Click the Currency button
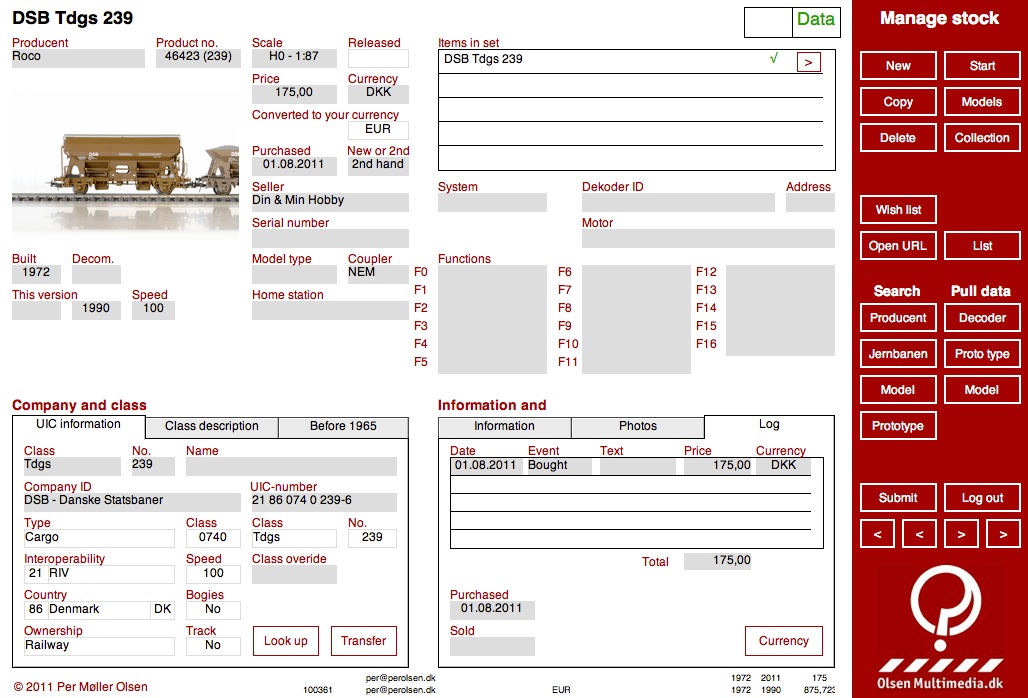This screenshot has height=698, width=1028. click(783, 641)
